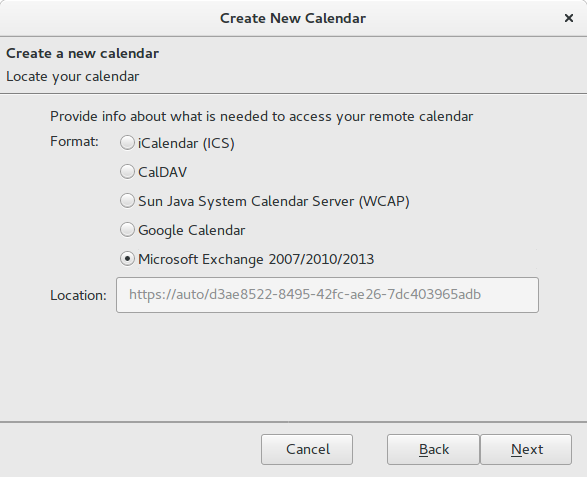
Task: Close the Create New Calendar dialog
Action: click(569, 18)
